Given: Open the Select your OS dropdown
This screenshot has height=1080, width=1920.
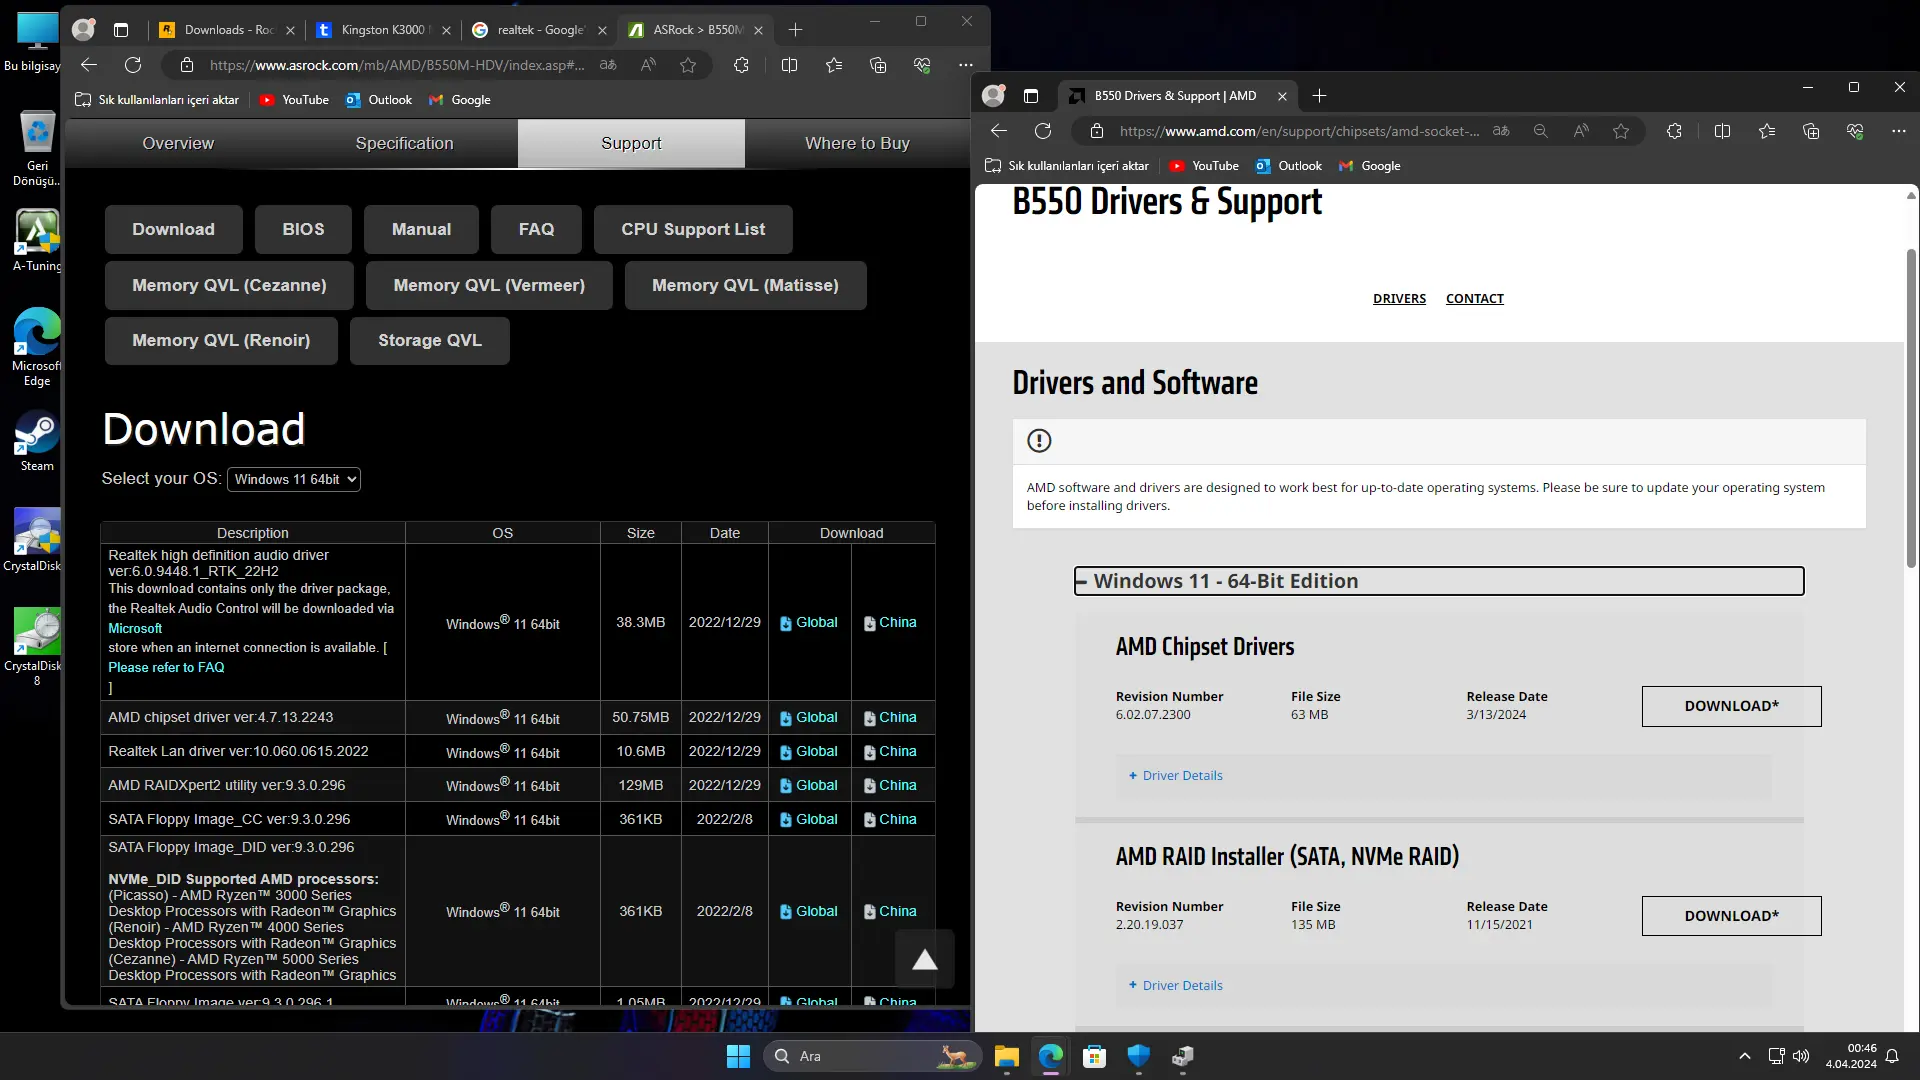Looking at the screenshot, I should tap(294, 479).
